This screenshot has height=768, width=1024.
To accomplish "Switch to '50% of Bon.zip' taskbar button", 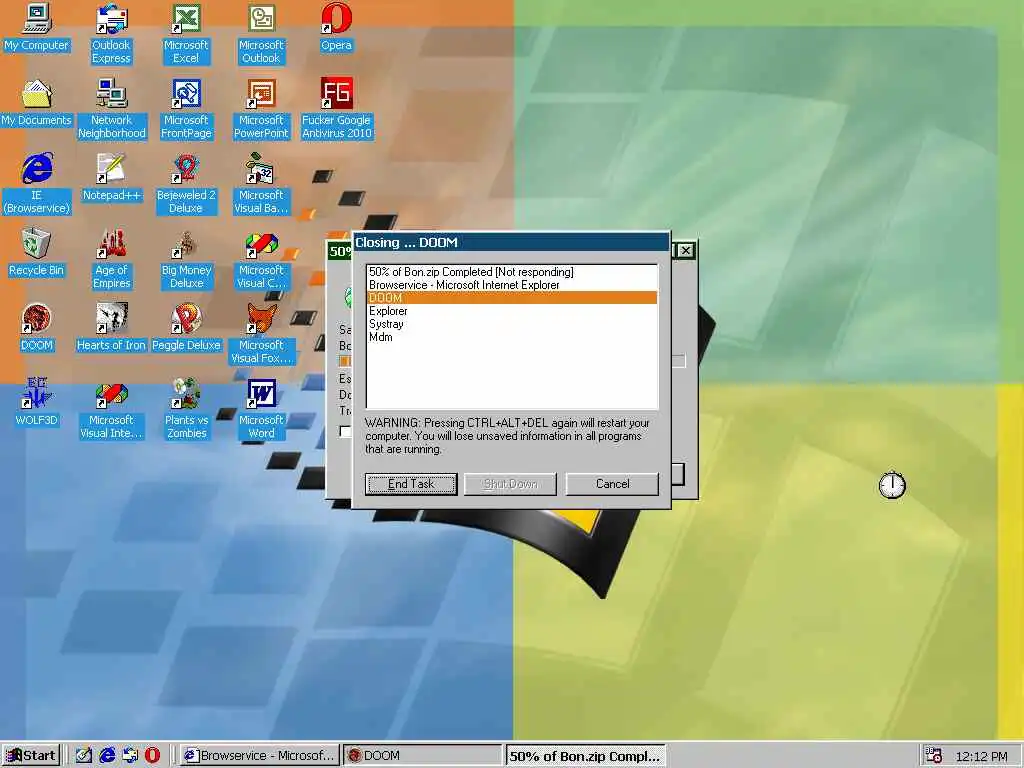I will pos(585,756).
